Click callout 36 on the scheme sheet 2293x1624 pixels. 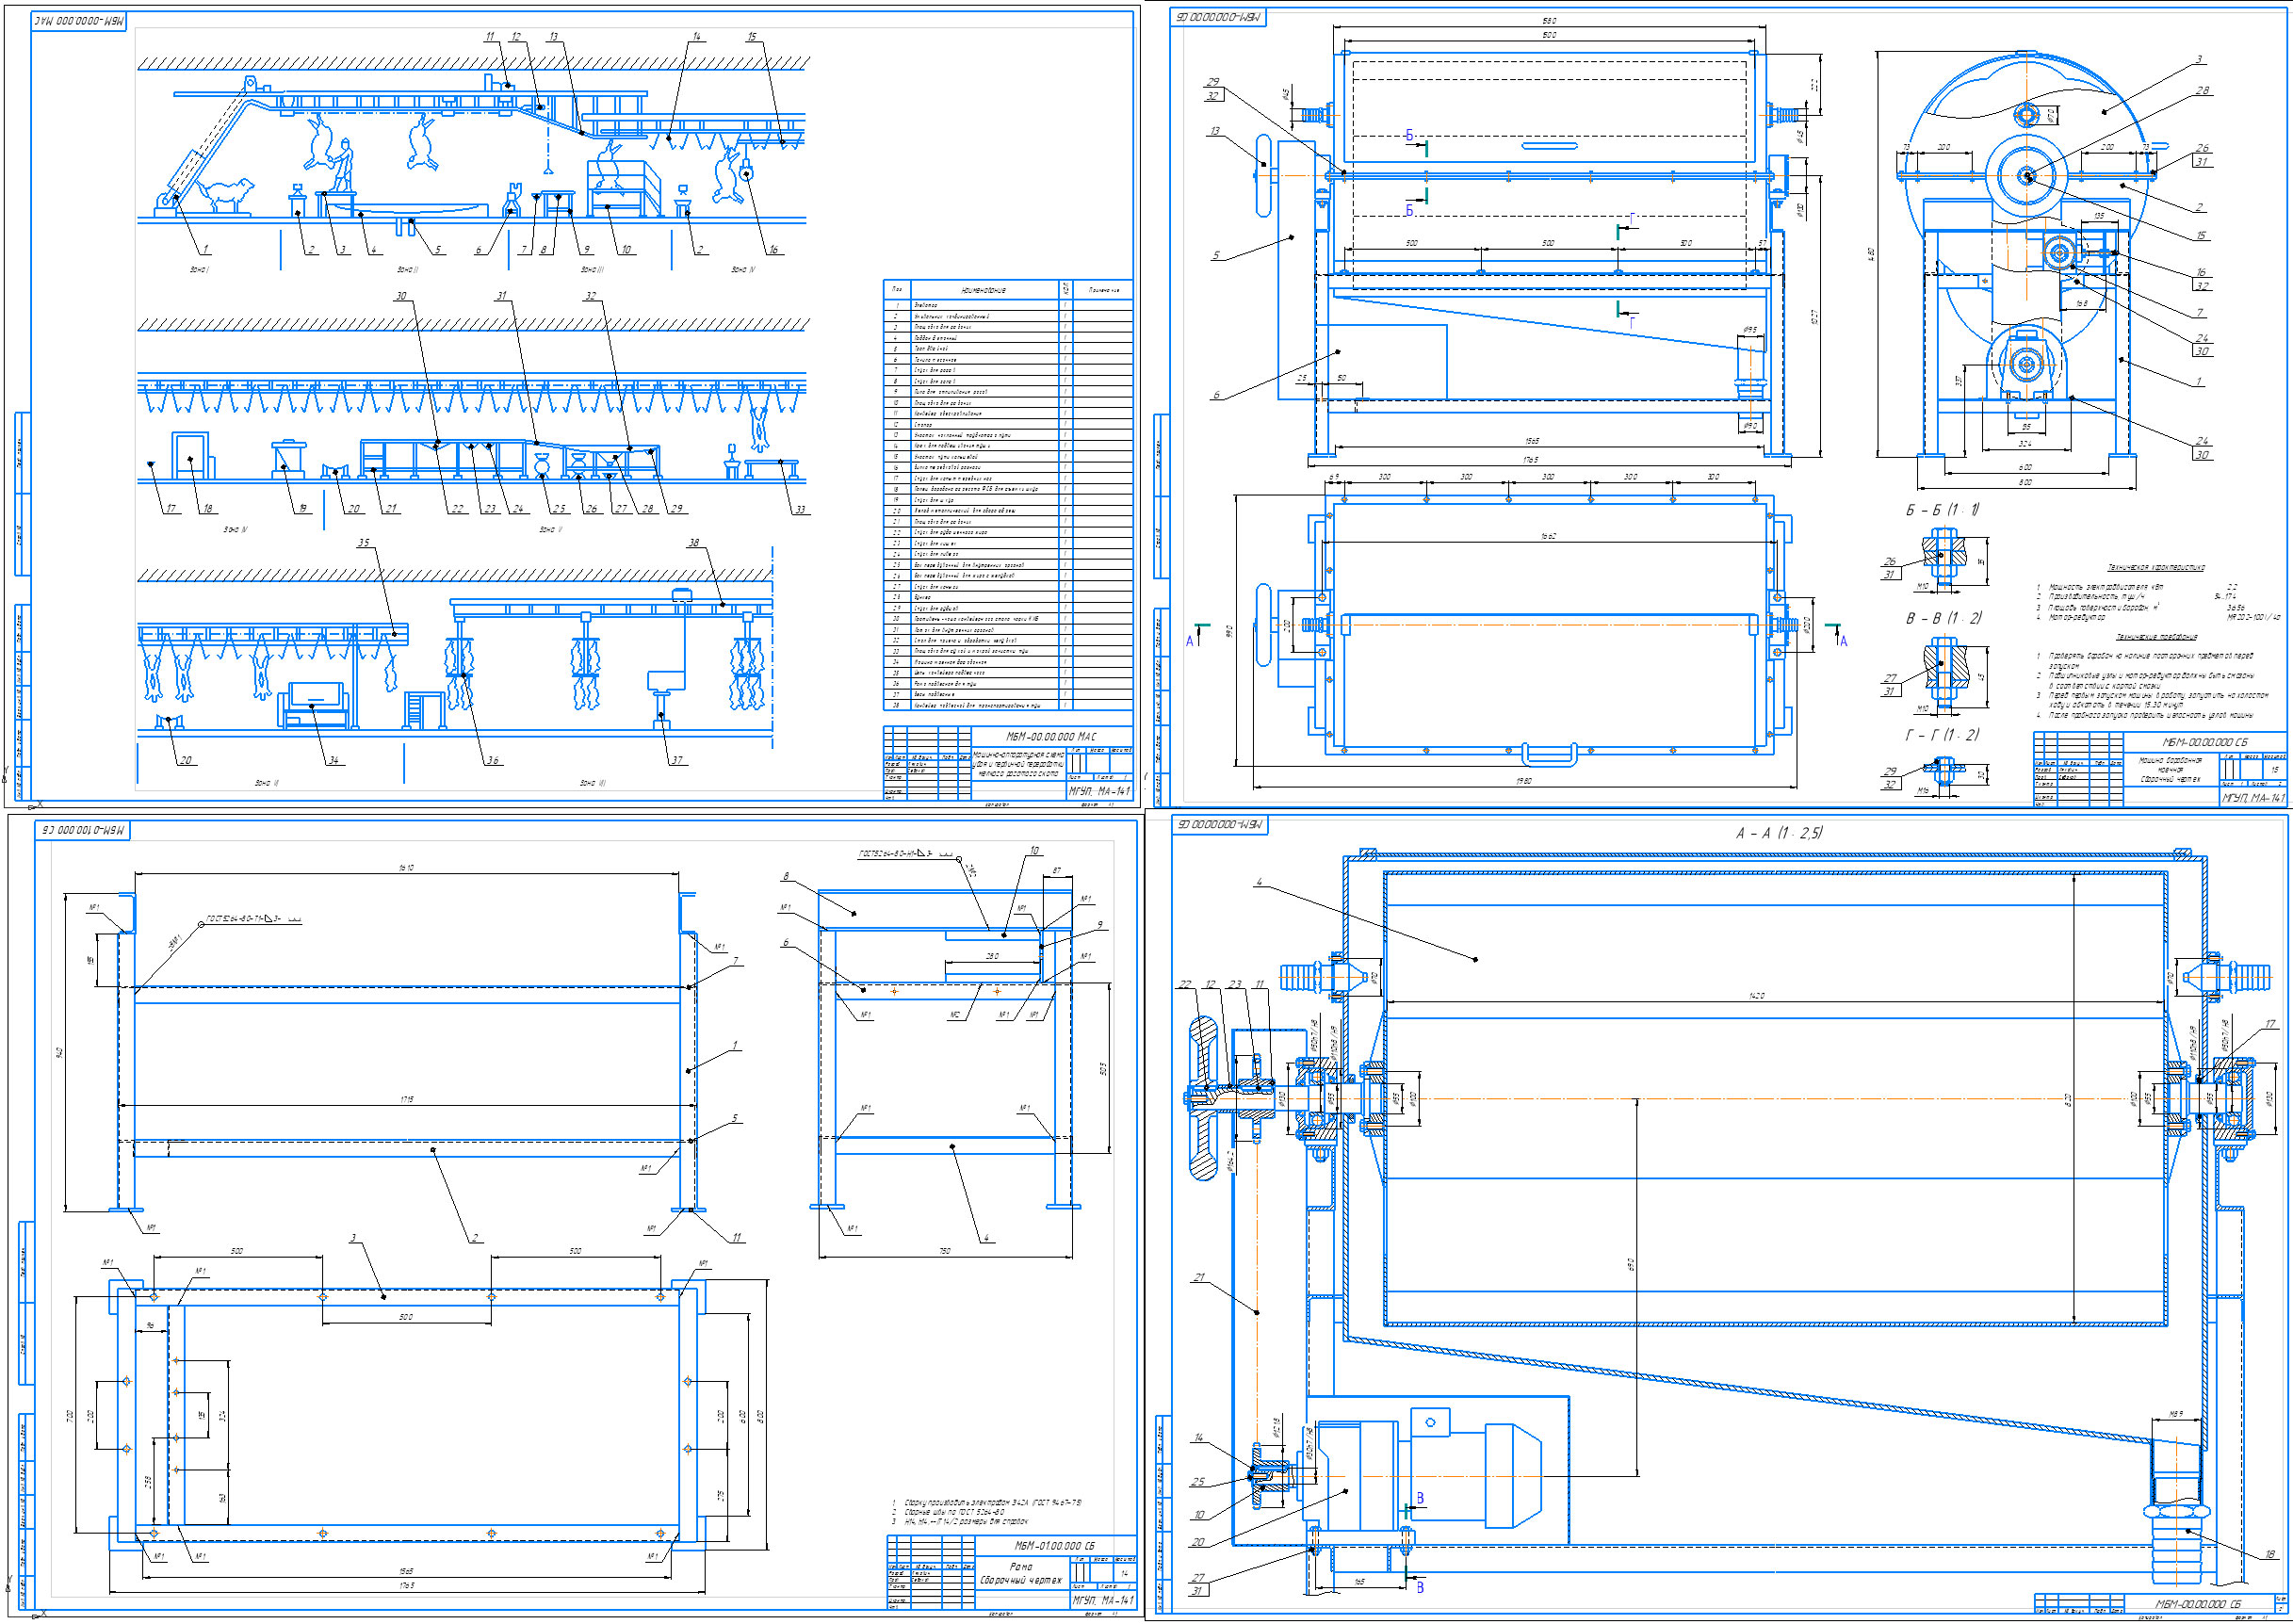coord(492,760)
